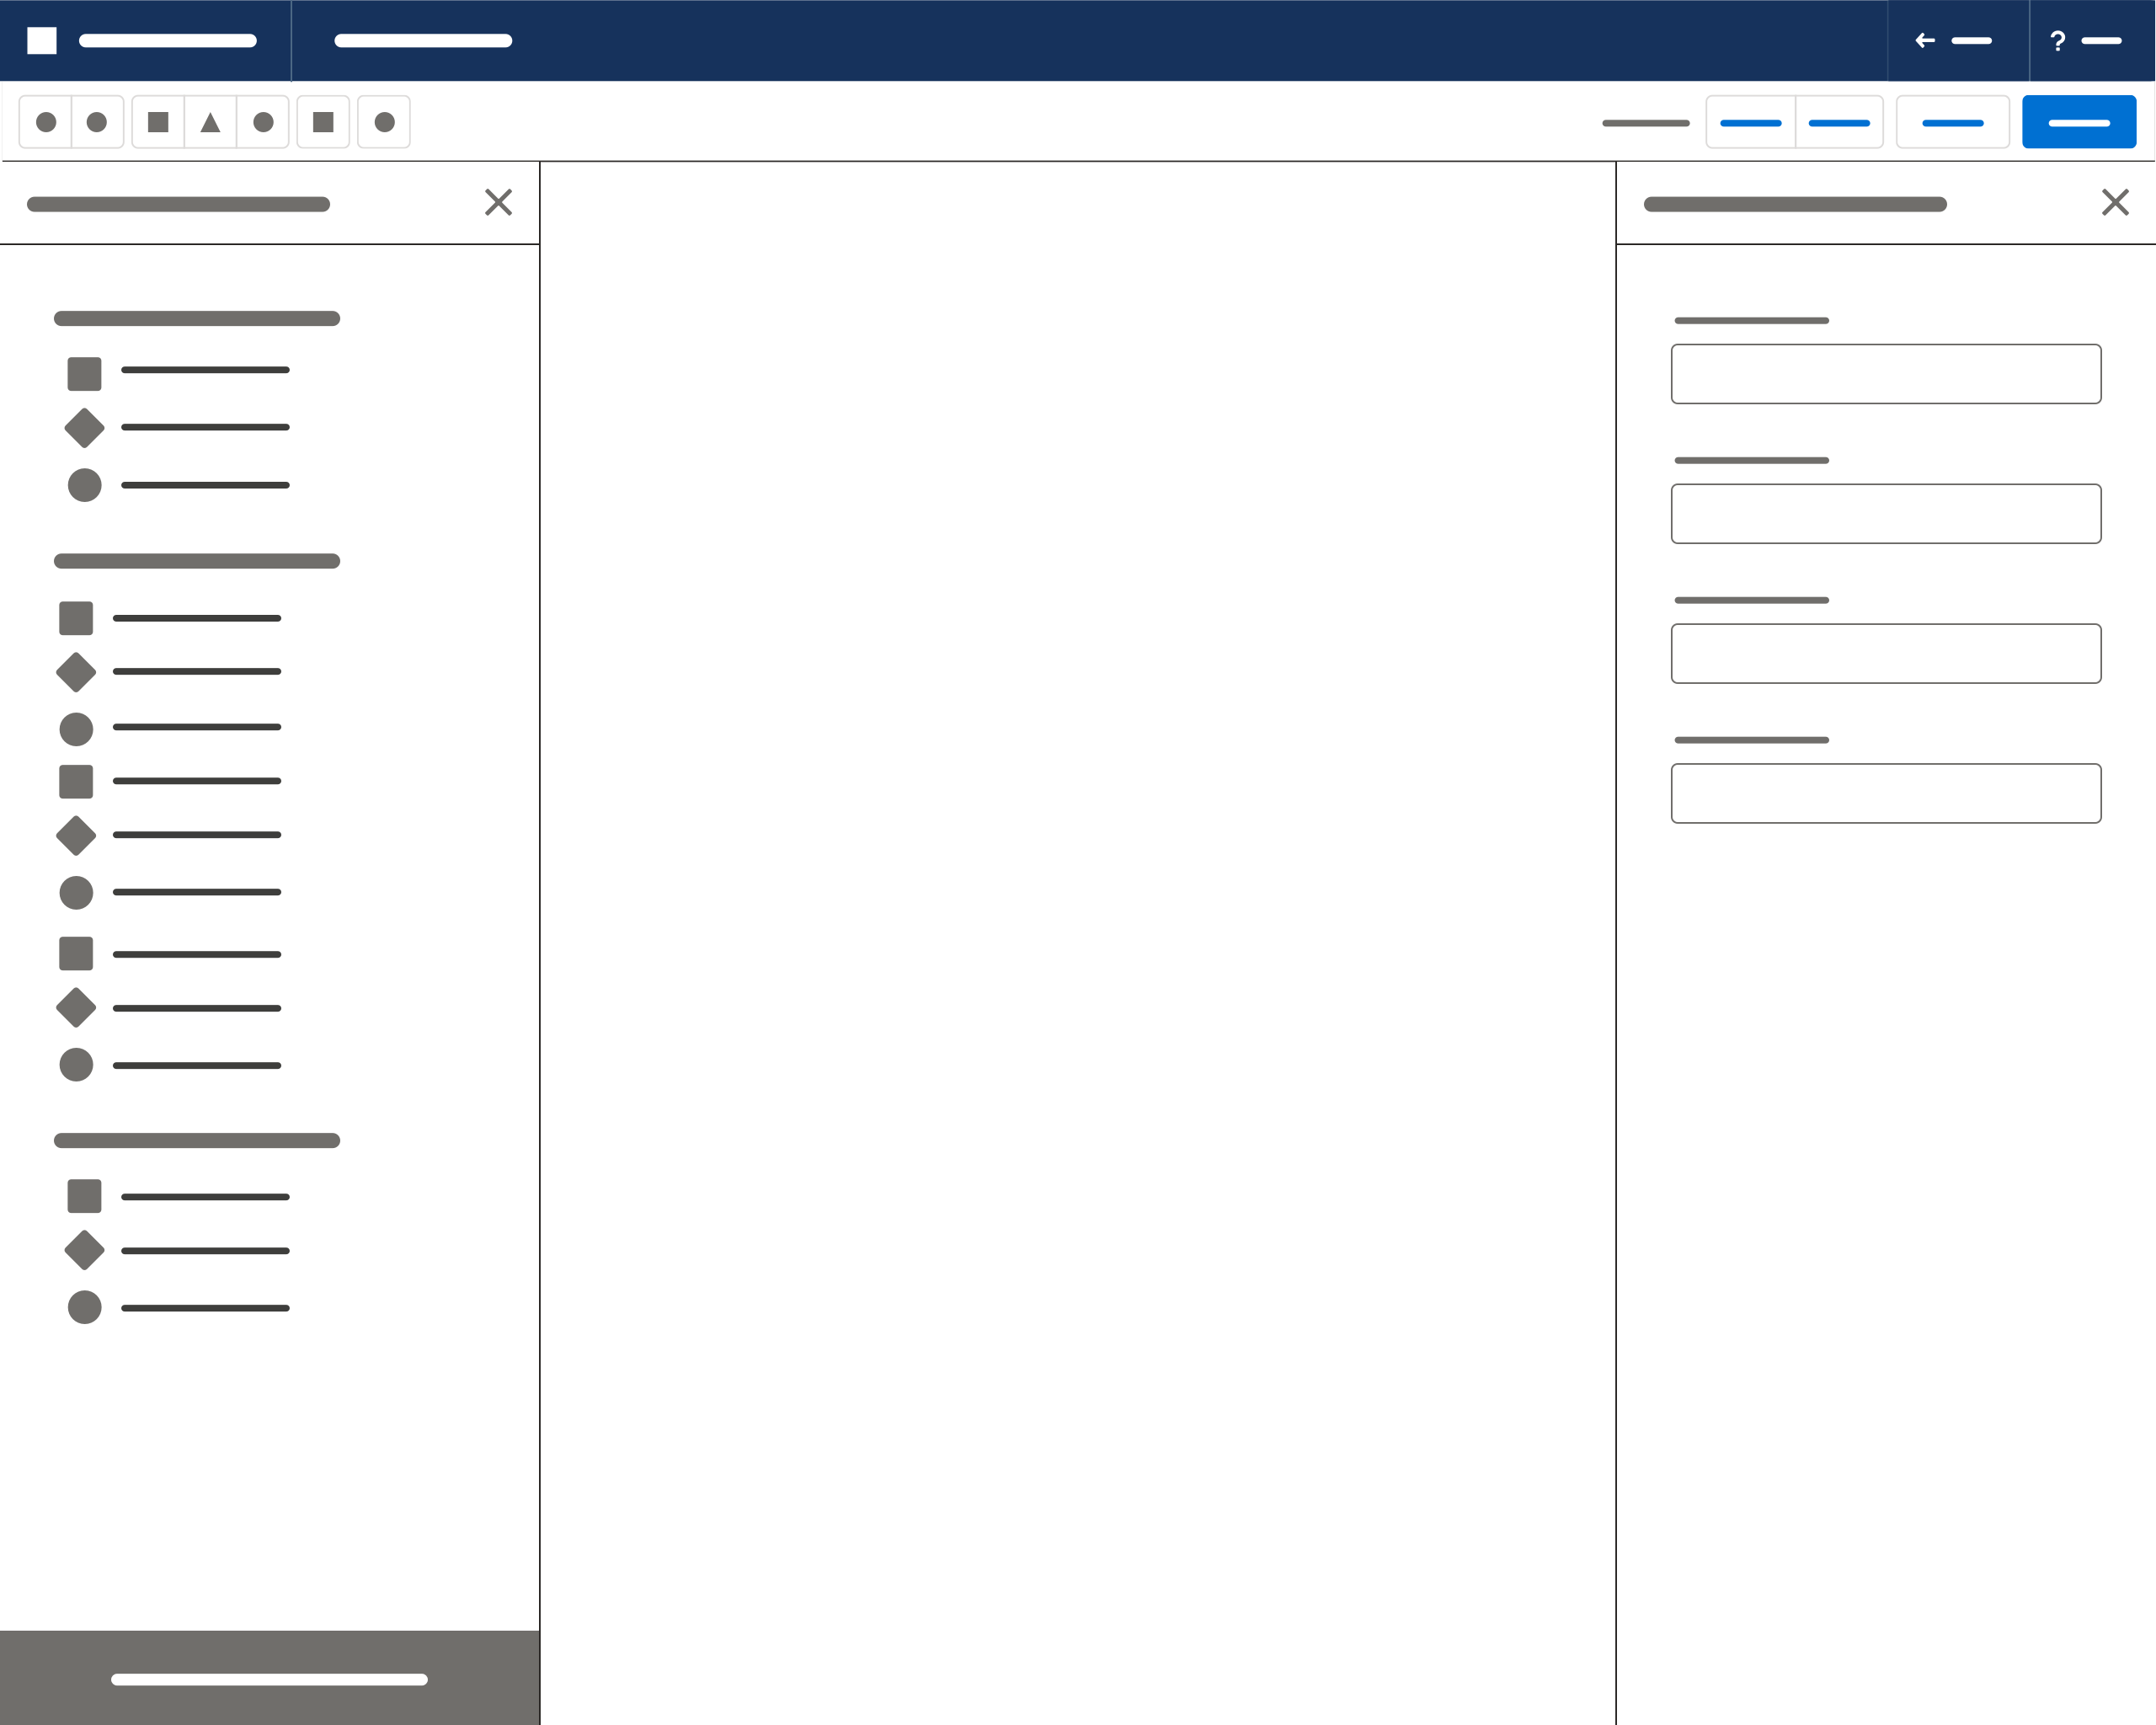Screen dimensions: 2156x1725
Task: Click the first square icon in the toolbar
Action: coord(158,122)
